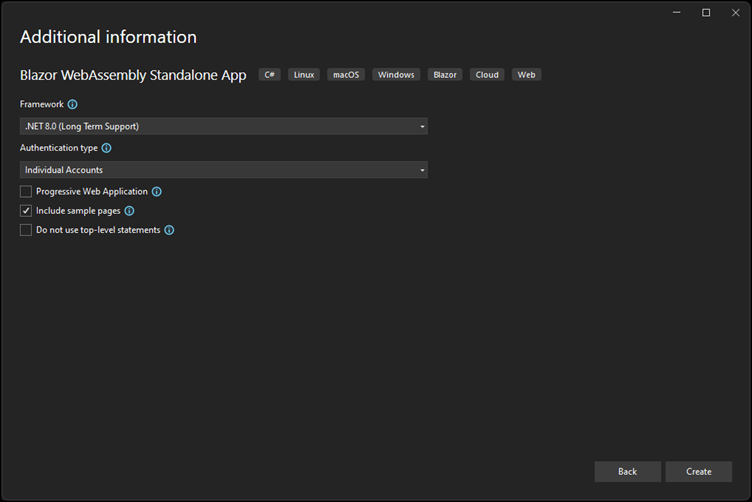Image resolution: width=752 pixels, height=502 pixels.
Task: Click the Framework info icon
Action: pyautogui.click(x=72, y=104)
